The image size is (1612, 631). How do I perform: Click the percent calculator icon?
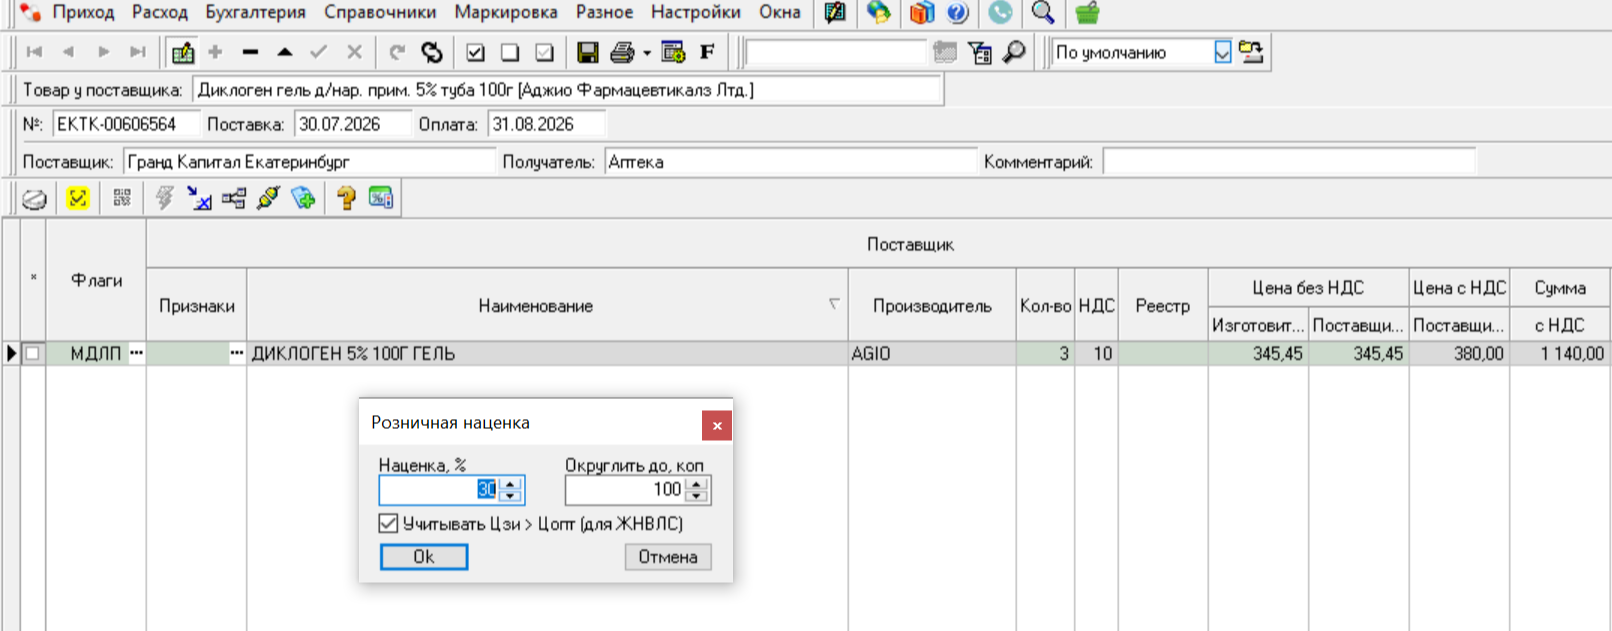pyautogui.click(x=381, y=198)
